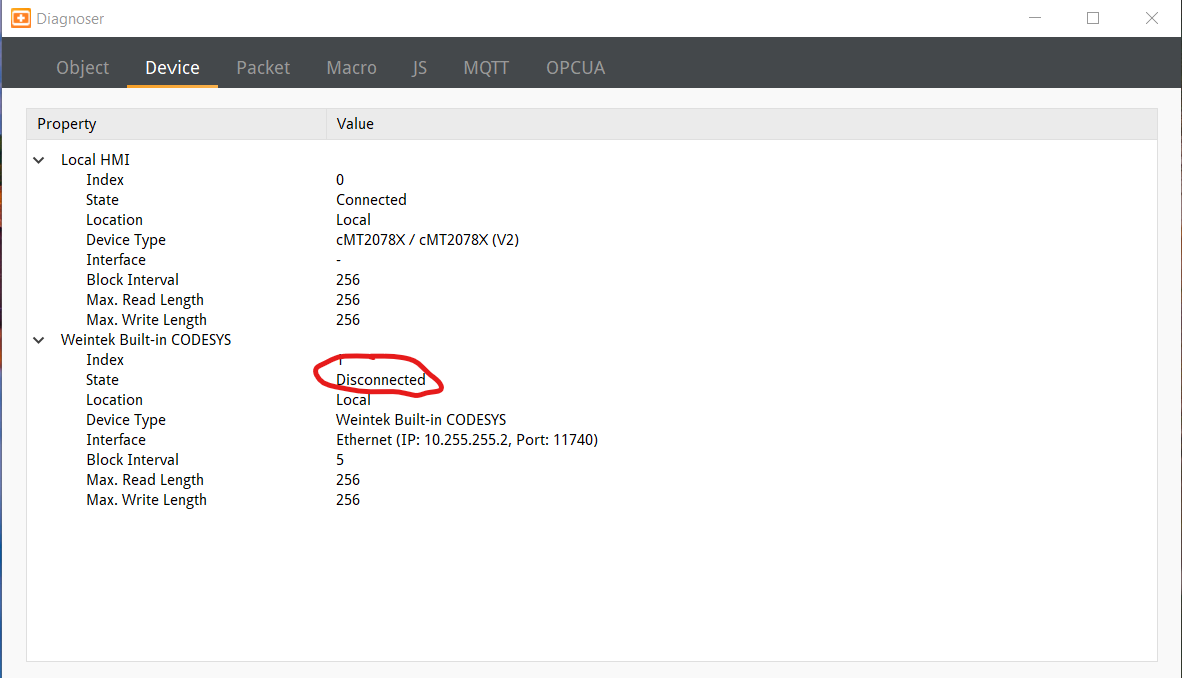This screenshot has width=1182, height=678.
Task: Collapse the Local HMI tree group
Action: (39, 160)
